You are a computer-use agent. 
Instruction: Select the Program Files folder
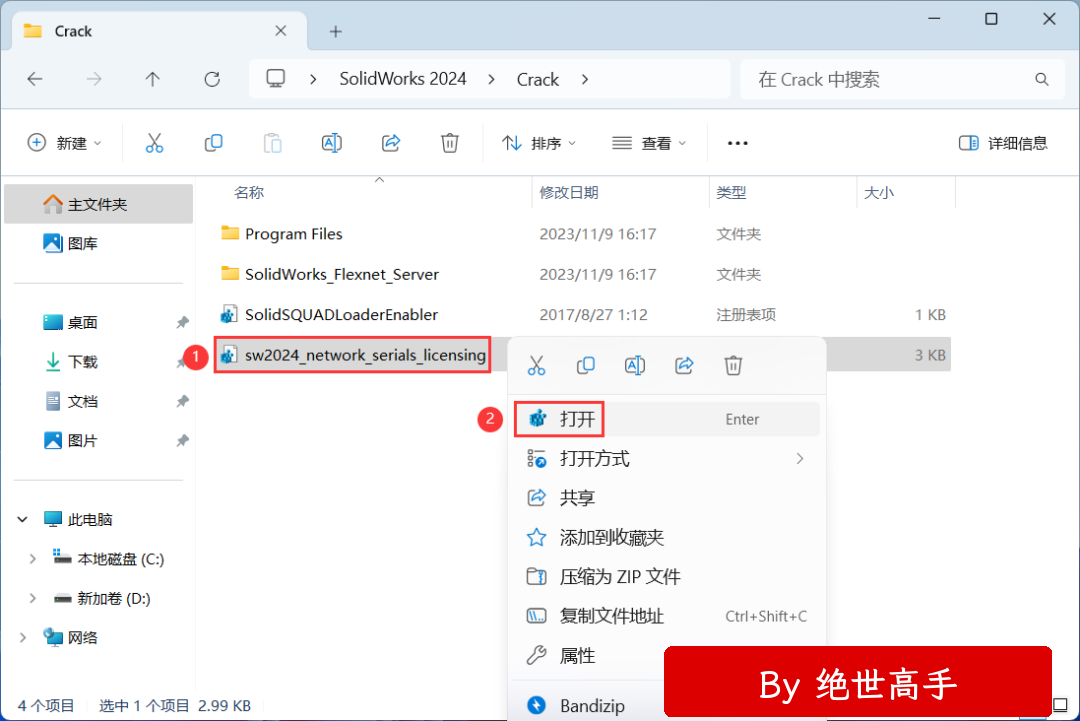(293, 234)
